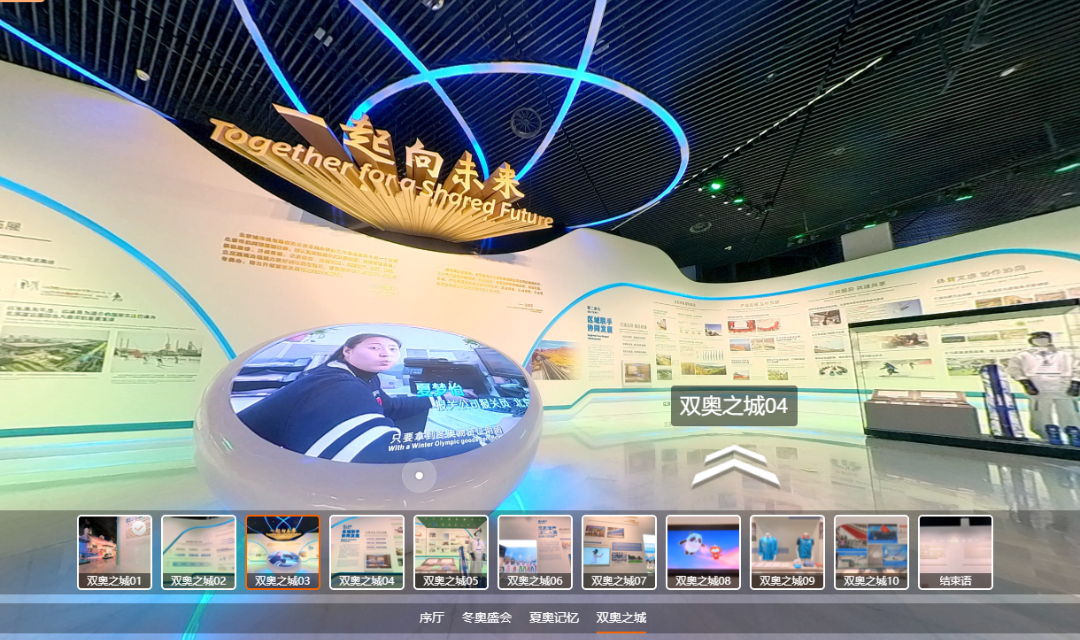Jump to scene 双奥之城02

199,551
